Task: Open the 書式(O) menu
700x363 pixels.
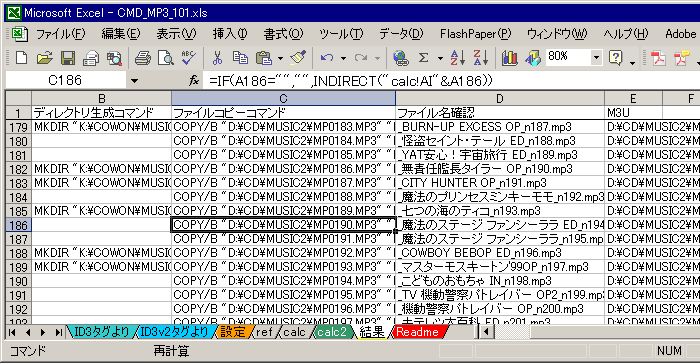Action: [283, 34]
